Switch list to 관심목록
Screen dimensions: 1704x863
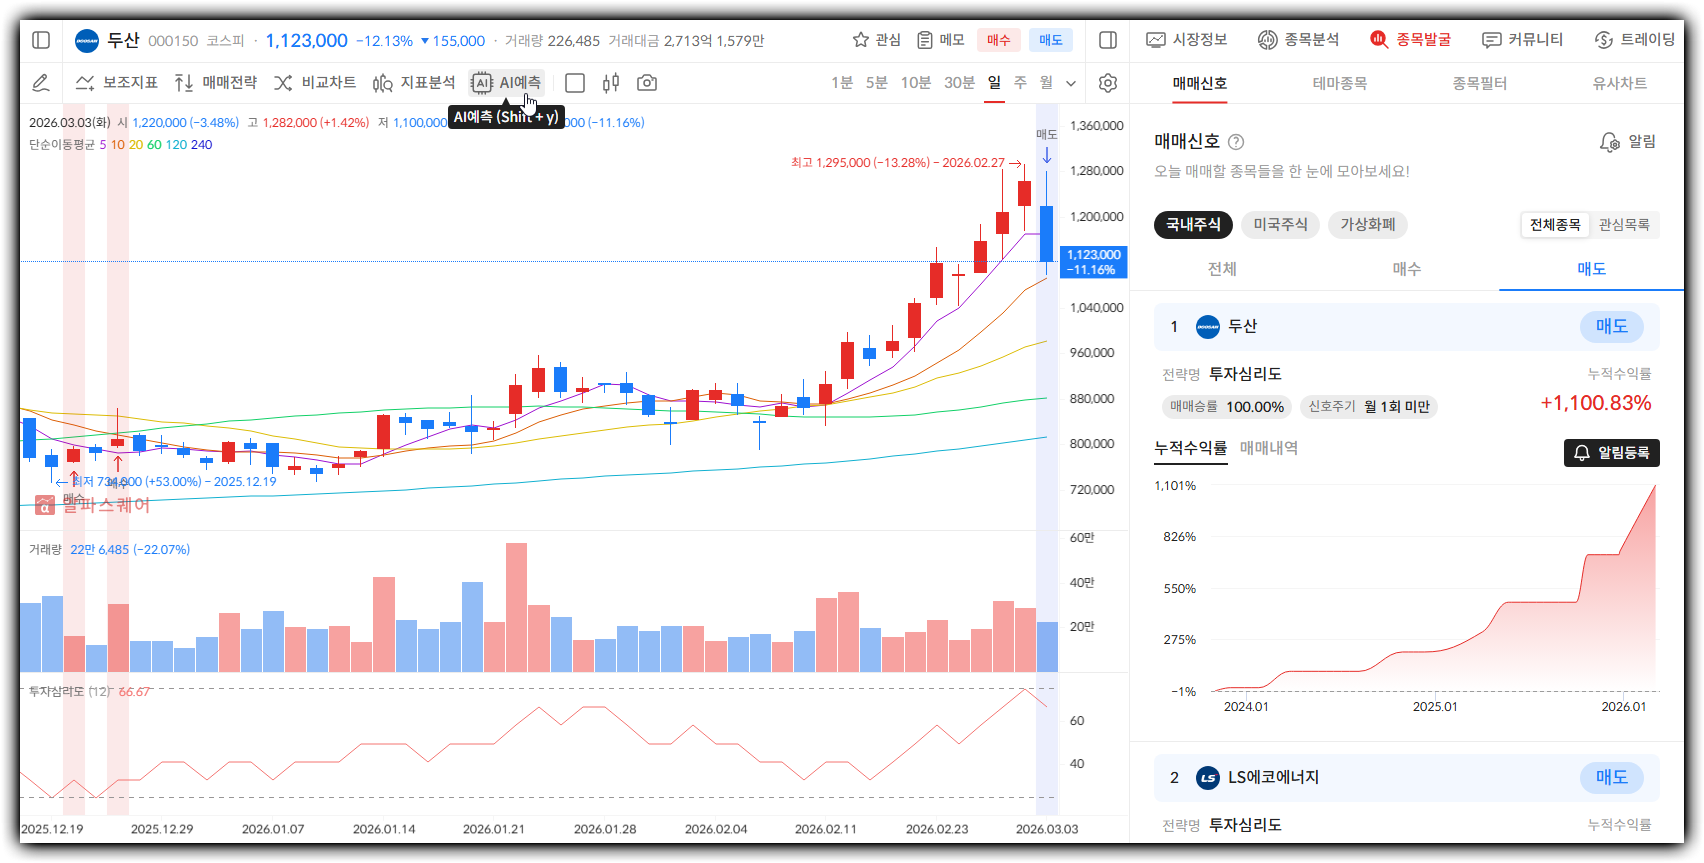click(1624, 225)
